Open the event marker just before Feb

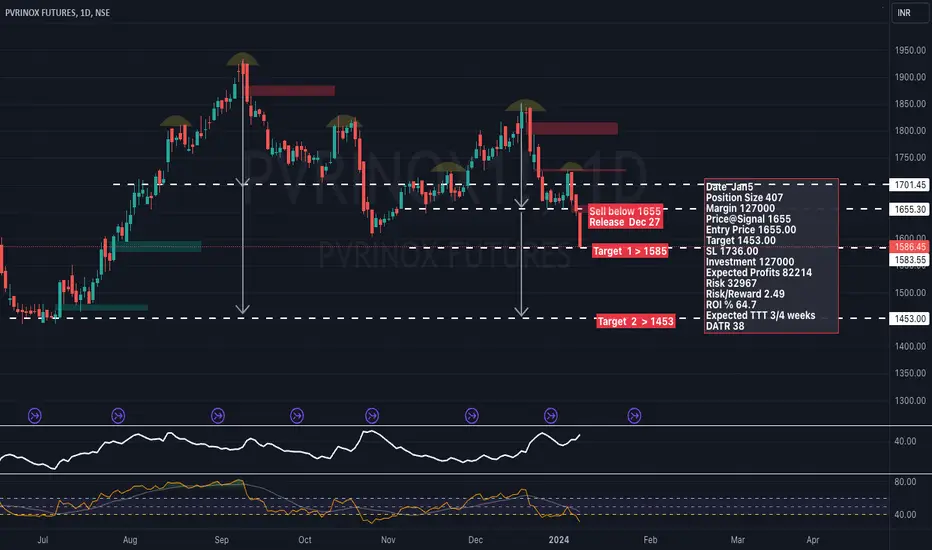click(x=634, y=416)
